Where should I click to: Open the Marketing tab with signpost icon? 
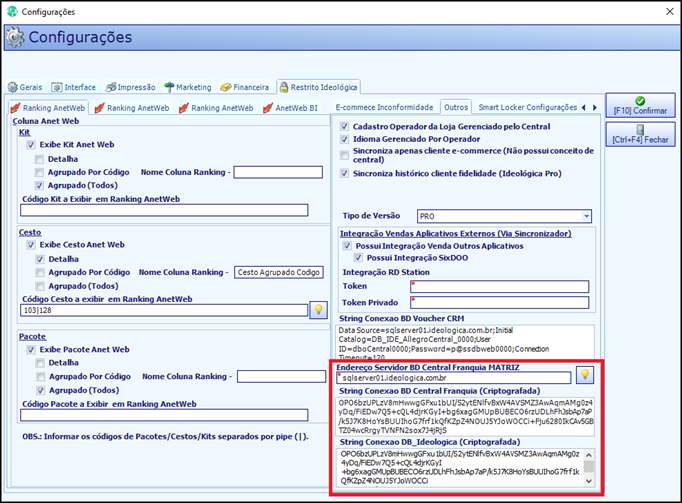188,87
